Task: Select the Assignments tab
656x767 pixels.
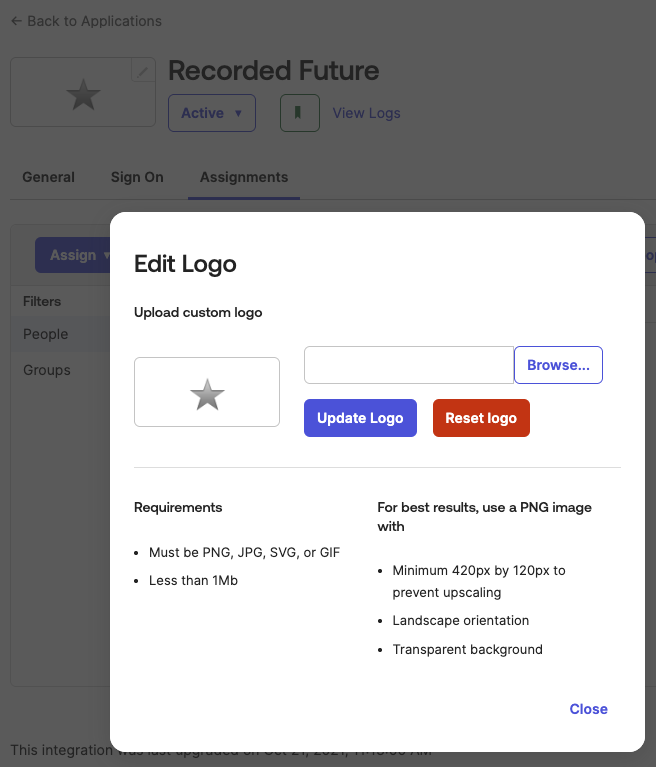Action: (x=243, y=177)
